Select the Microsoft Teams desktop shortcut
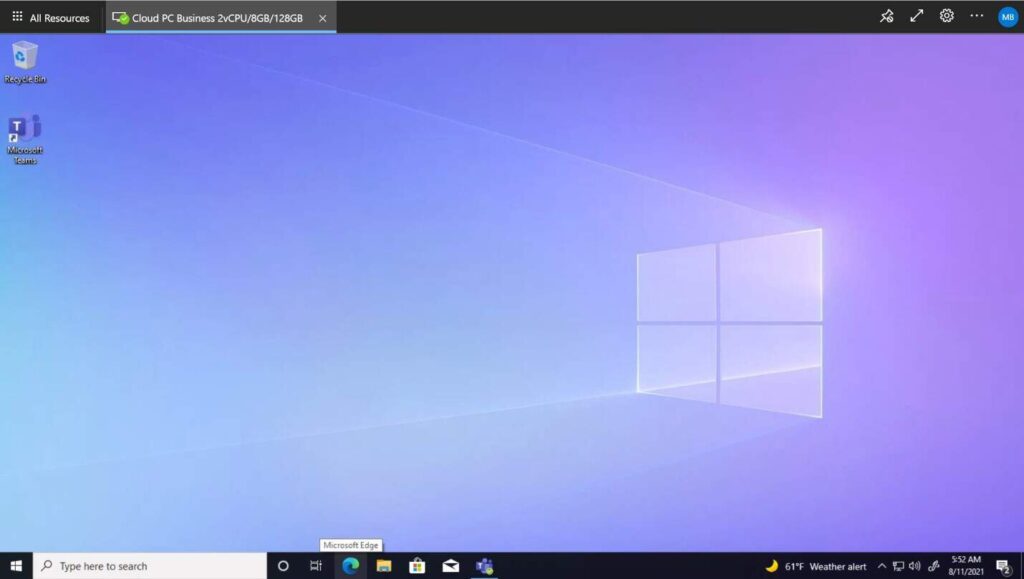The width and height of the screenshot is (1024, 579). (x=25, y=140)
